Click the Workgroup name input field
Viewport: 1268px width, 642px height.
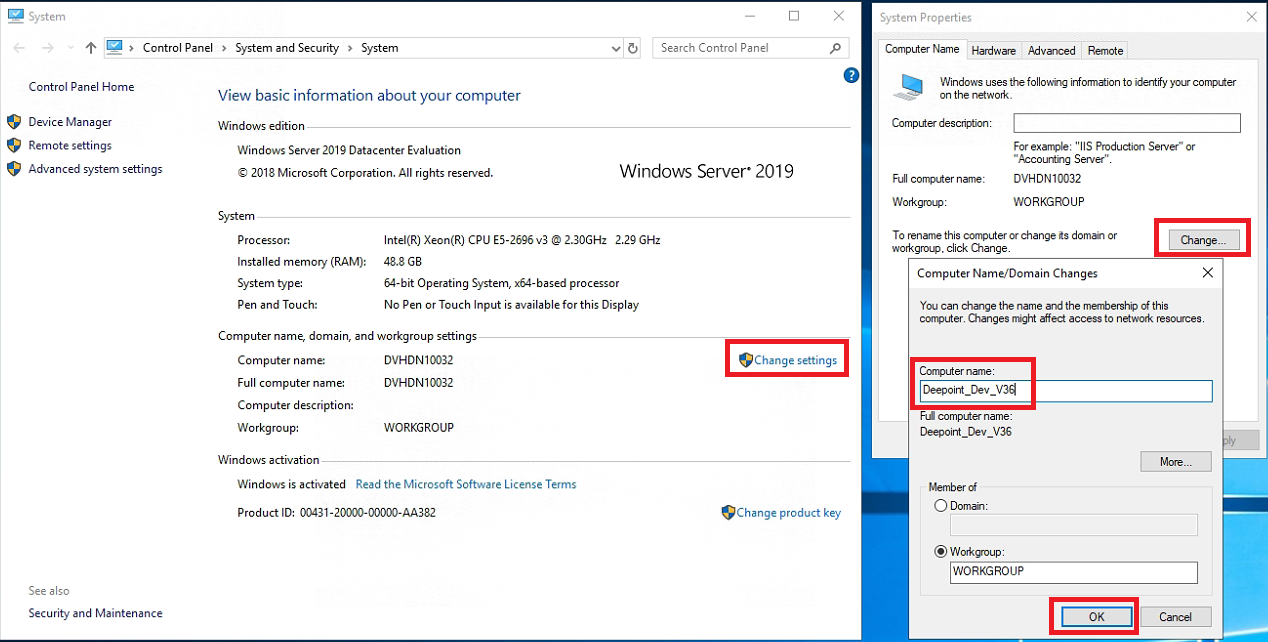1073,572
